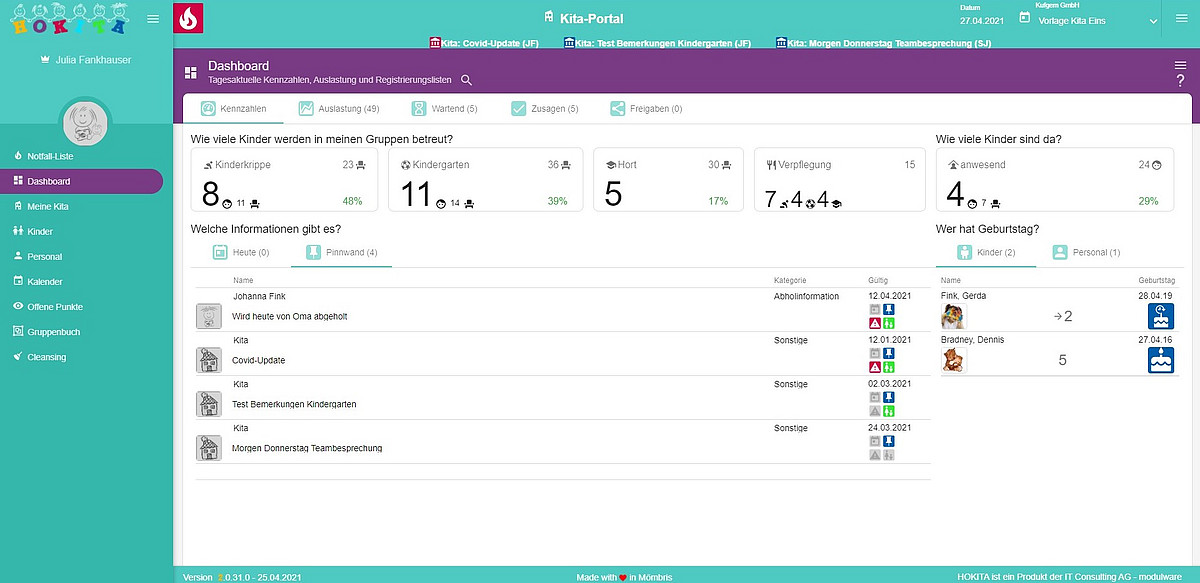Viewport: 1200px width, 583px height.
Task: Toggle the gray calendar icon on Johanna Fink row
Action: pyautogui.click(x=875, y=309)
